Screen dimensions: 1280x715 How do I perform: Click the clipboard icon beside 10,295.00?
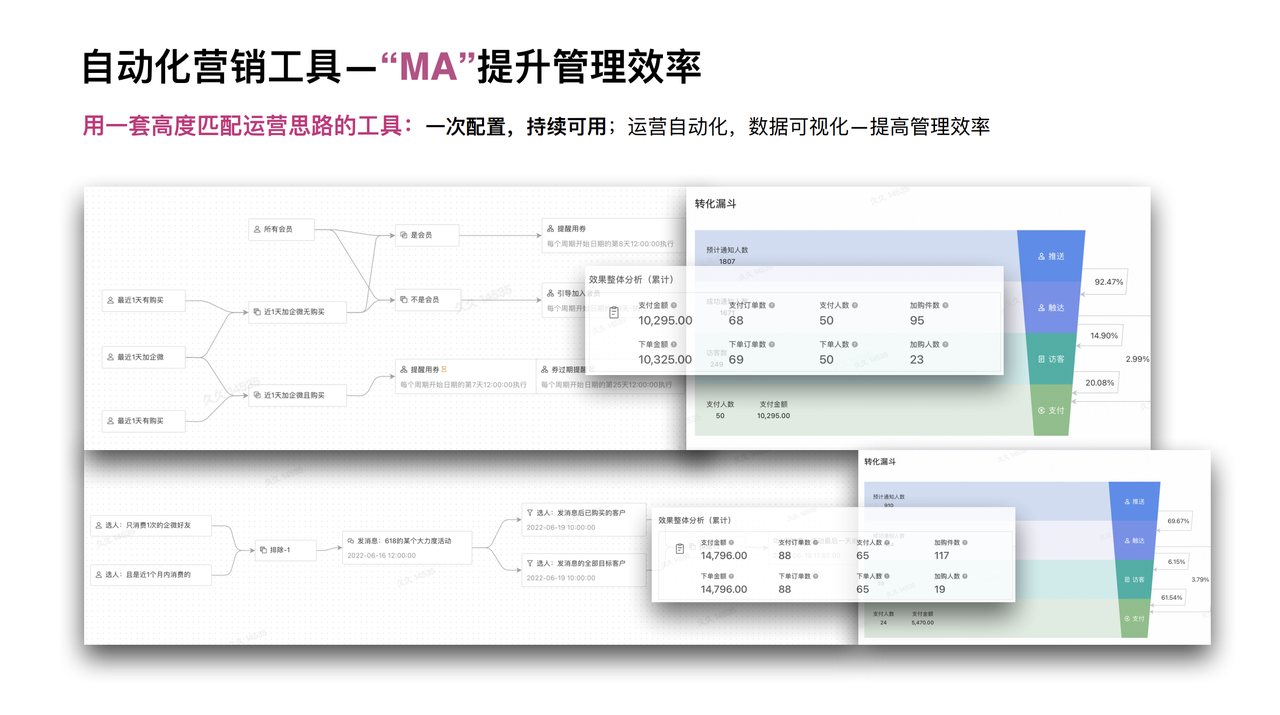(614, 312)
